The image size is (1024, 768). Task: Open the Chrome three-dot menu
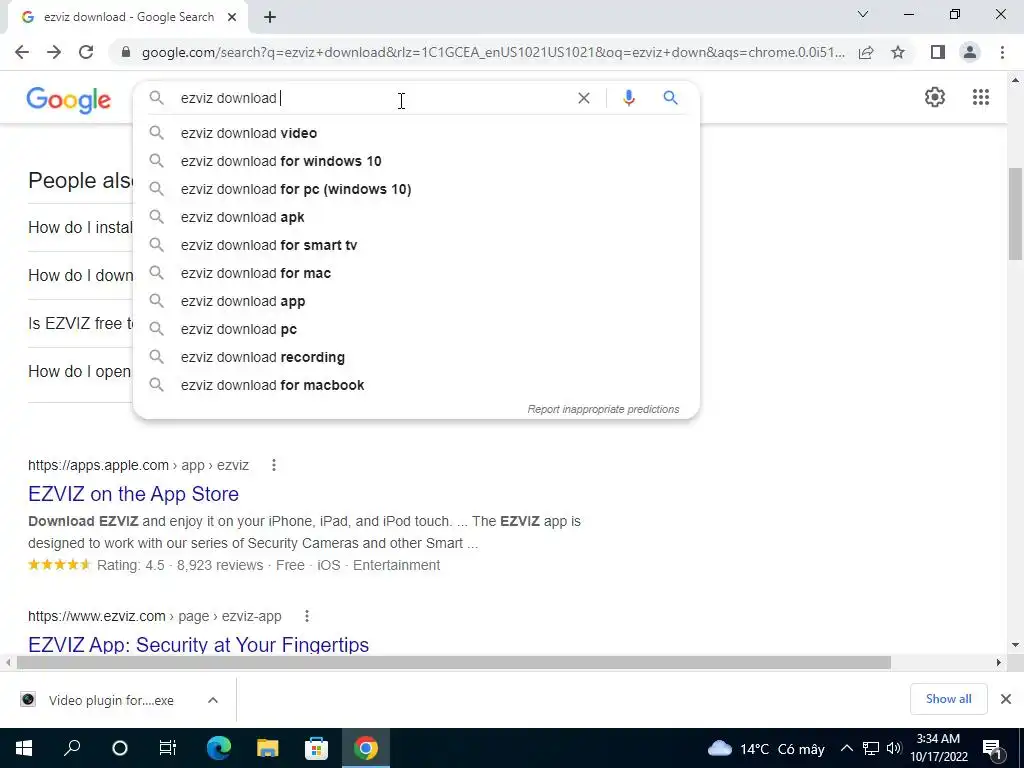coord(1002,52)
